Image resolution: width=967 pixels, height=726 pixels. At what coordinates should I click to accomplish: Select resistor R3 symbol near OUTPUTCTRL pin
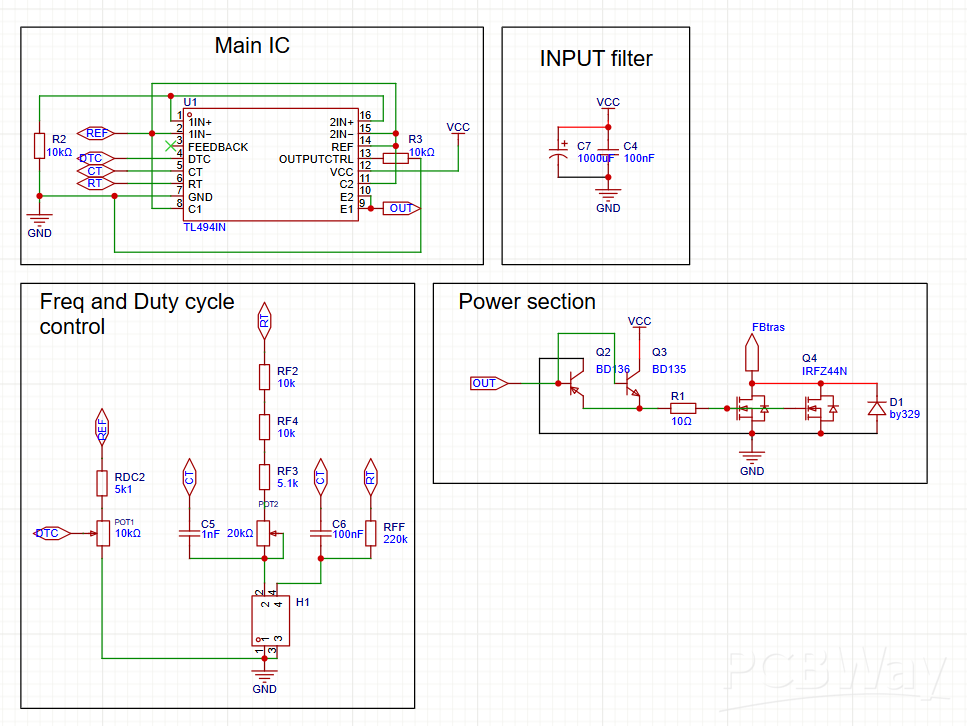point(395,159)
